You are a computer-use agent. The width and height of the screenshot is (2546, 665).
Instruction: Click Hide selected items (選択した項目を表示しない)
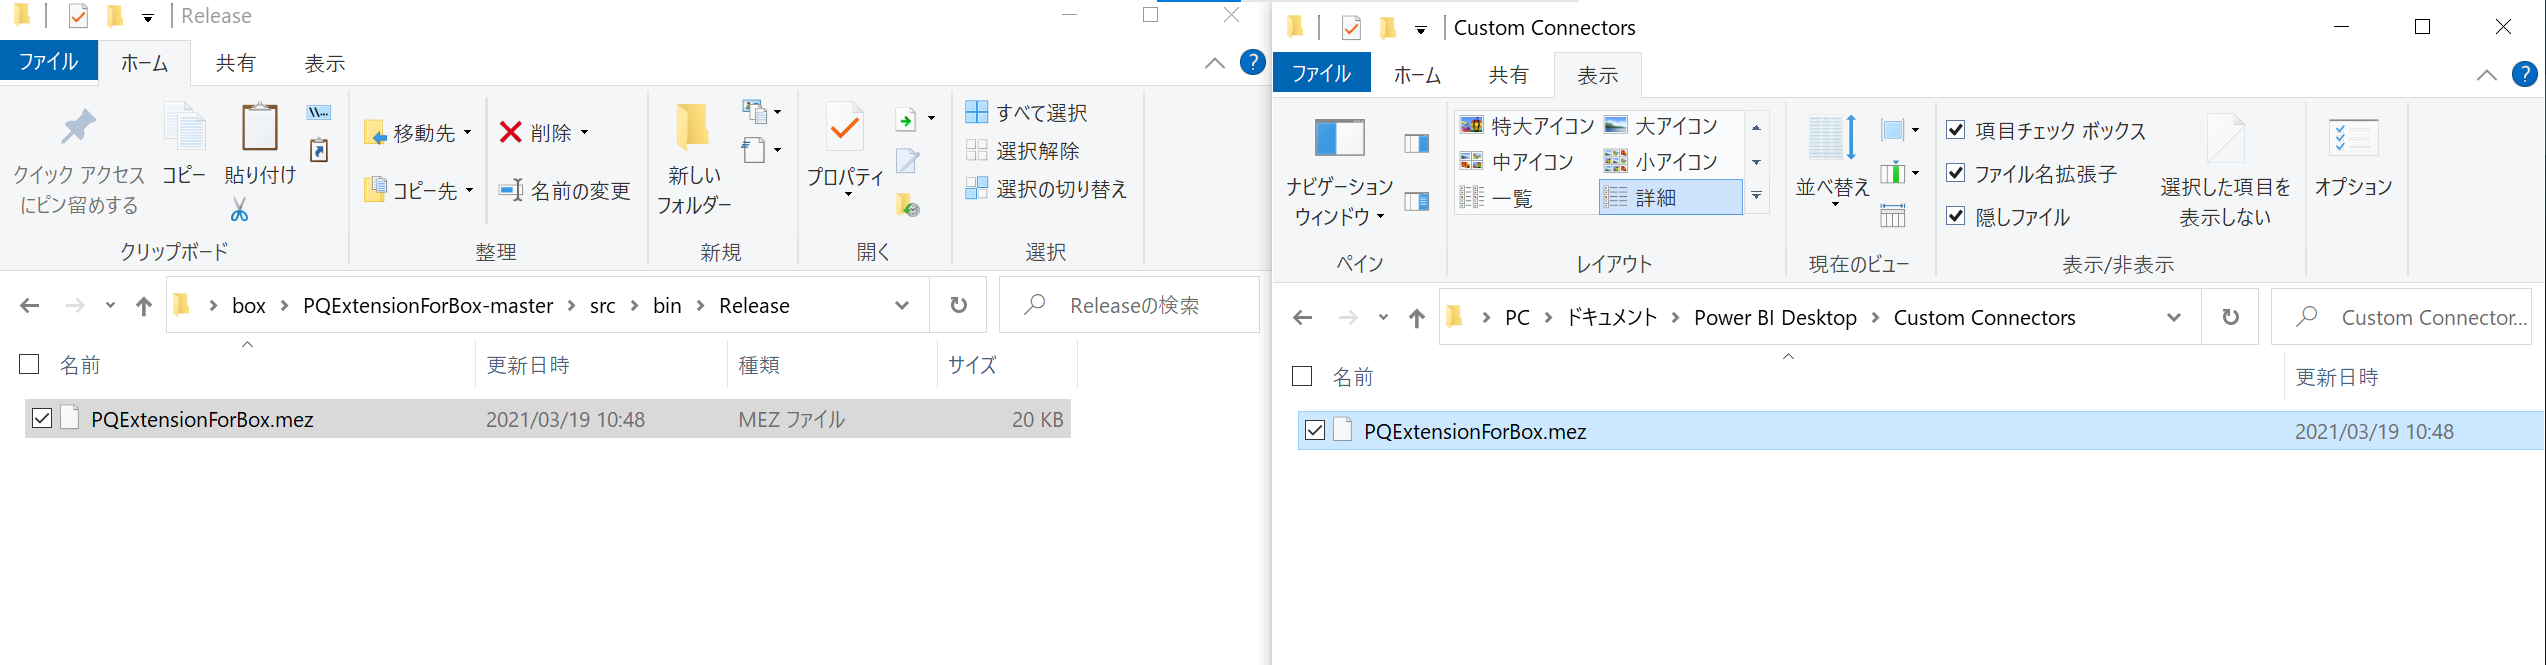click(x=2225, y=171)
